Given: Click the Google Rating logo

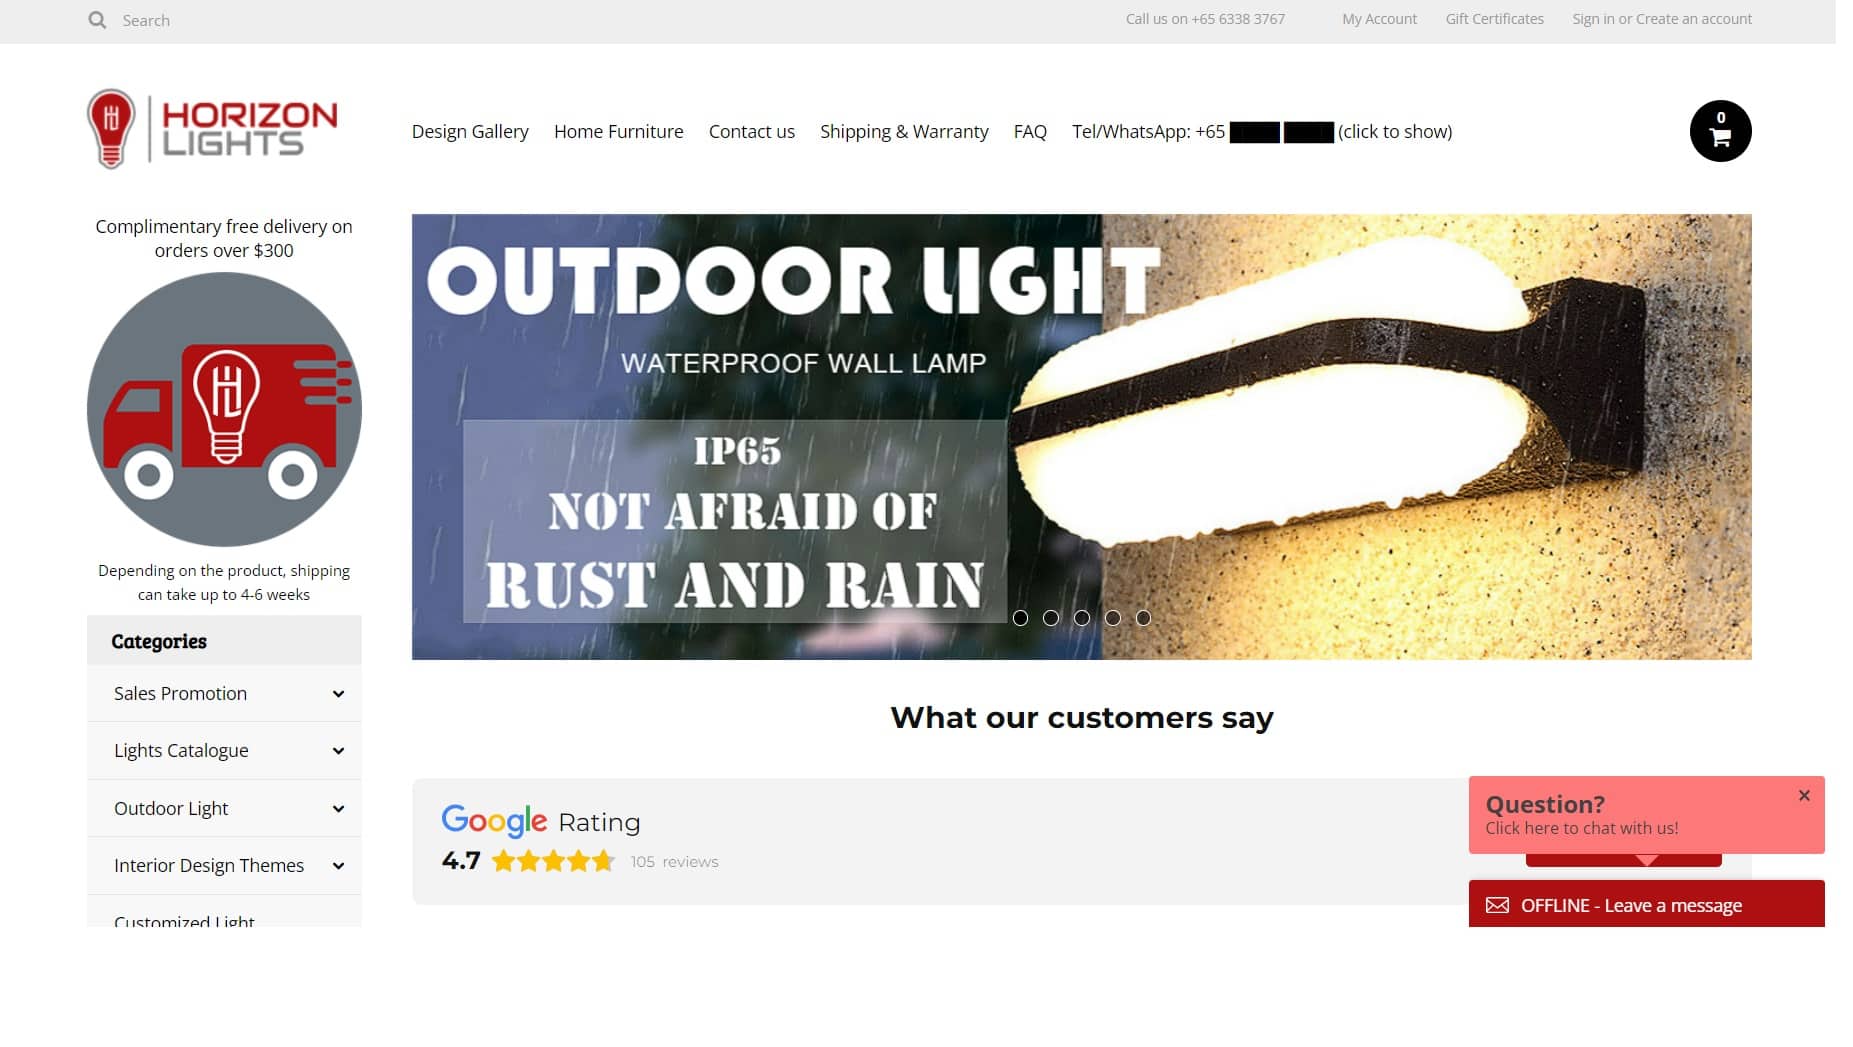Looking at the screenshot, I should 494,821.
